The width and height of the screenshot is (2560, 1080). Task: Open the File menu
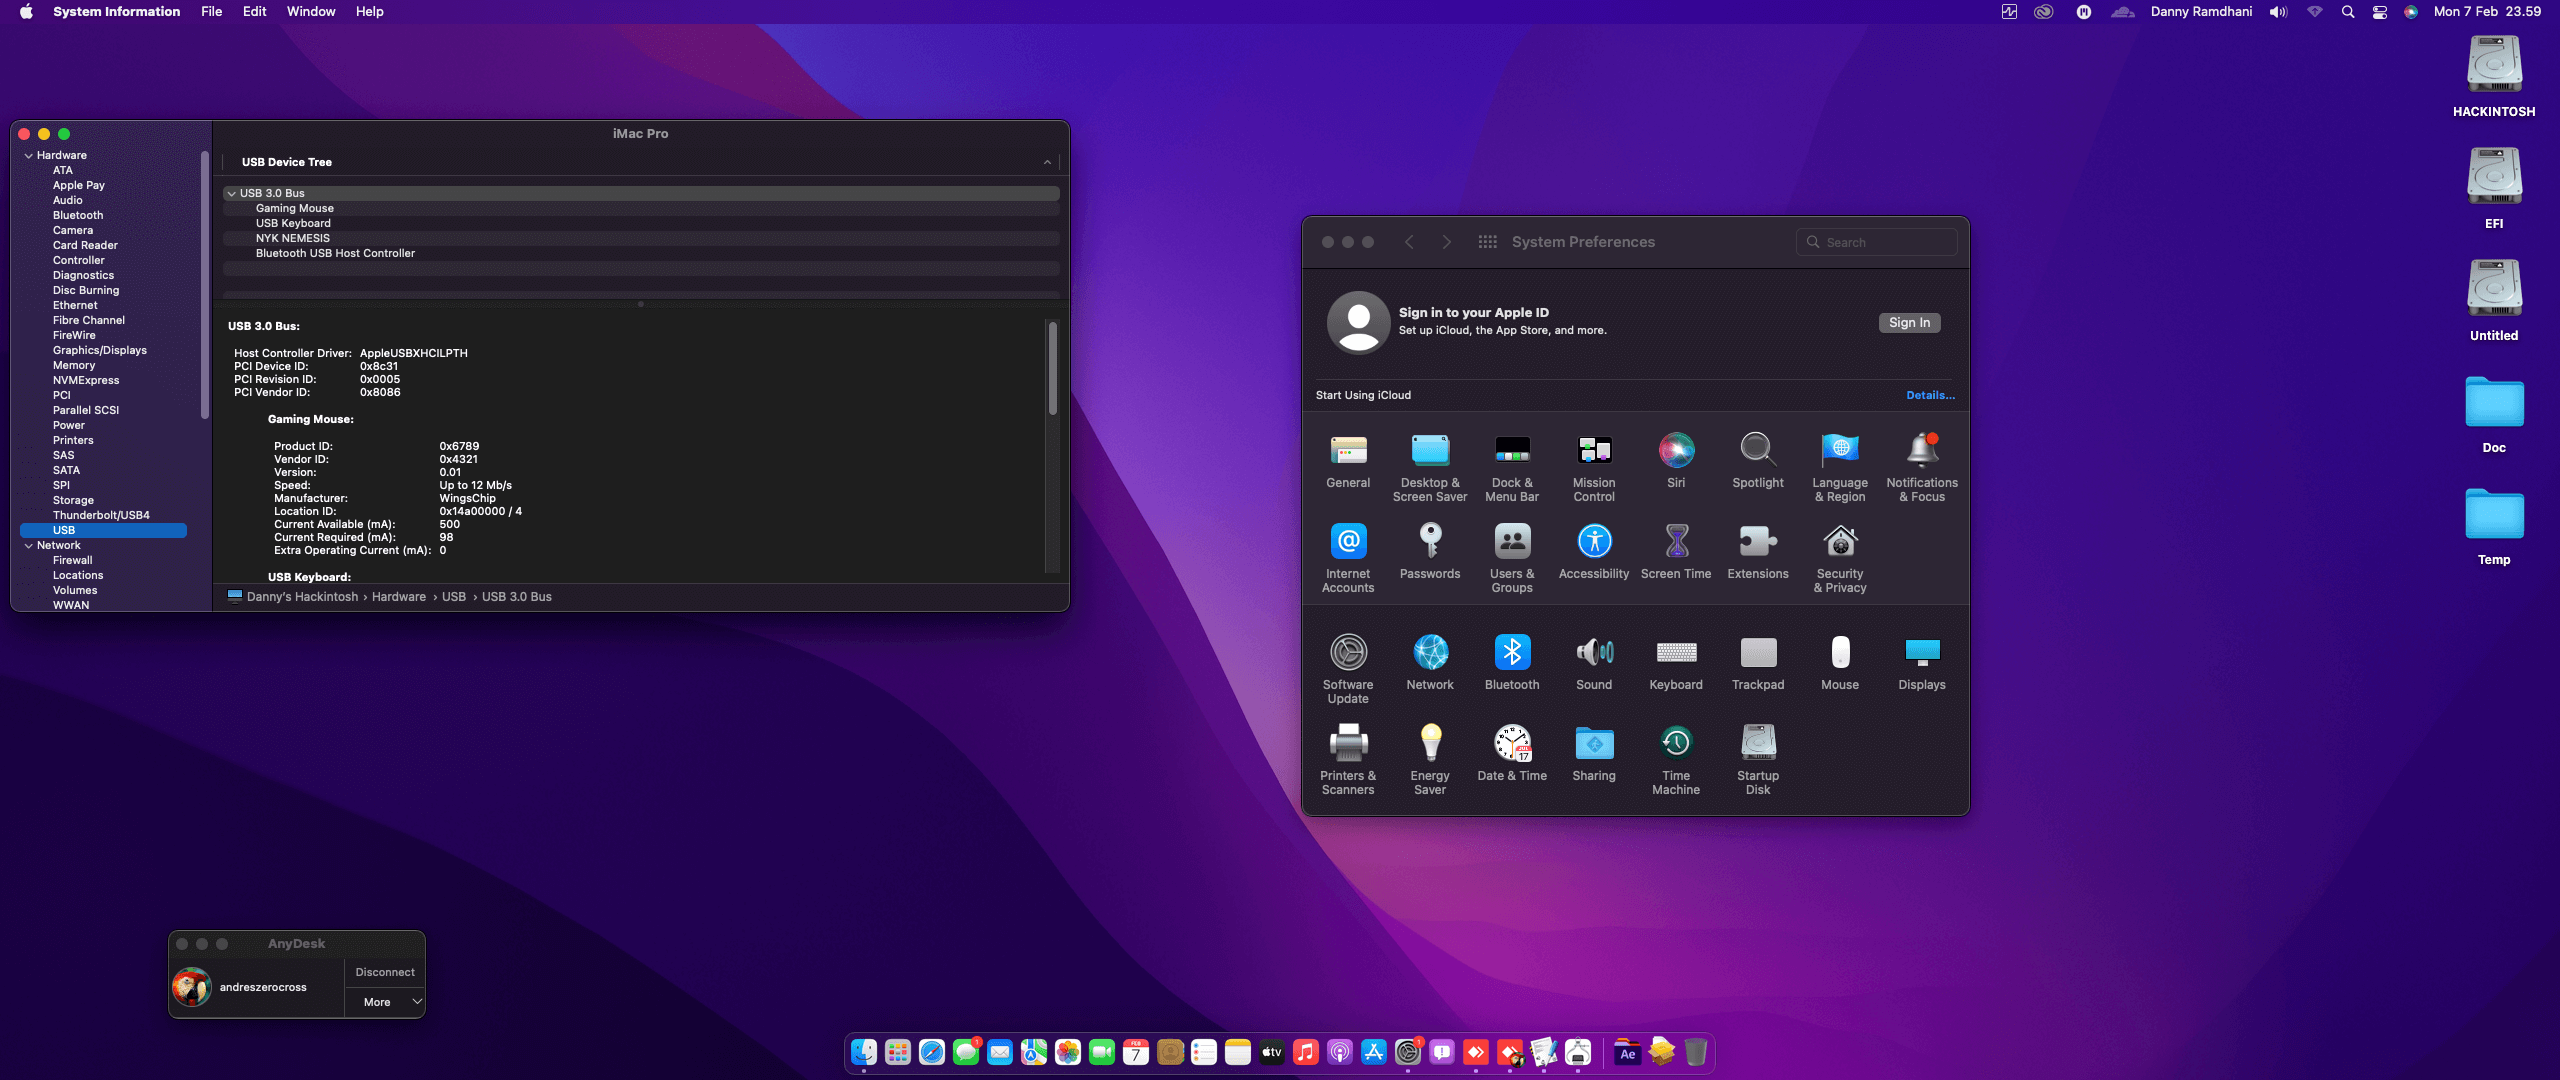(211, 12)
